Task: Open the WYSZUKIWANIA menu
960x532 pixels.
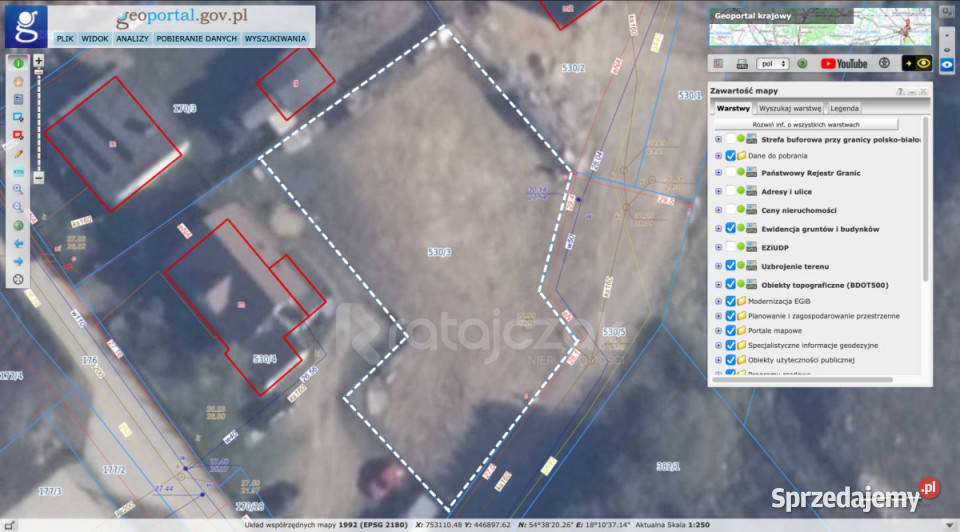Action: click(x=275, y=38)
